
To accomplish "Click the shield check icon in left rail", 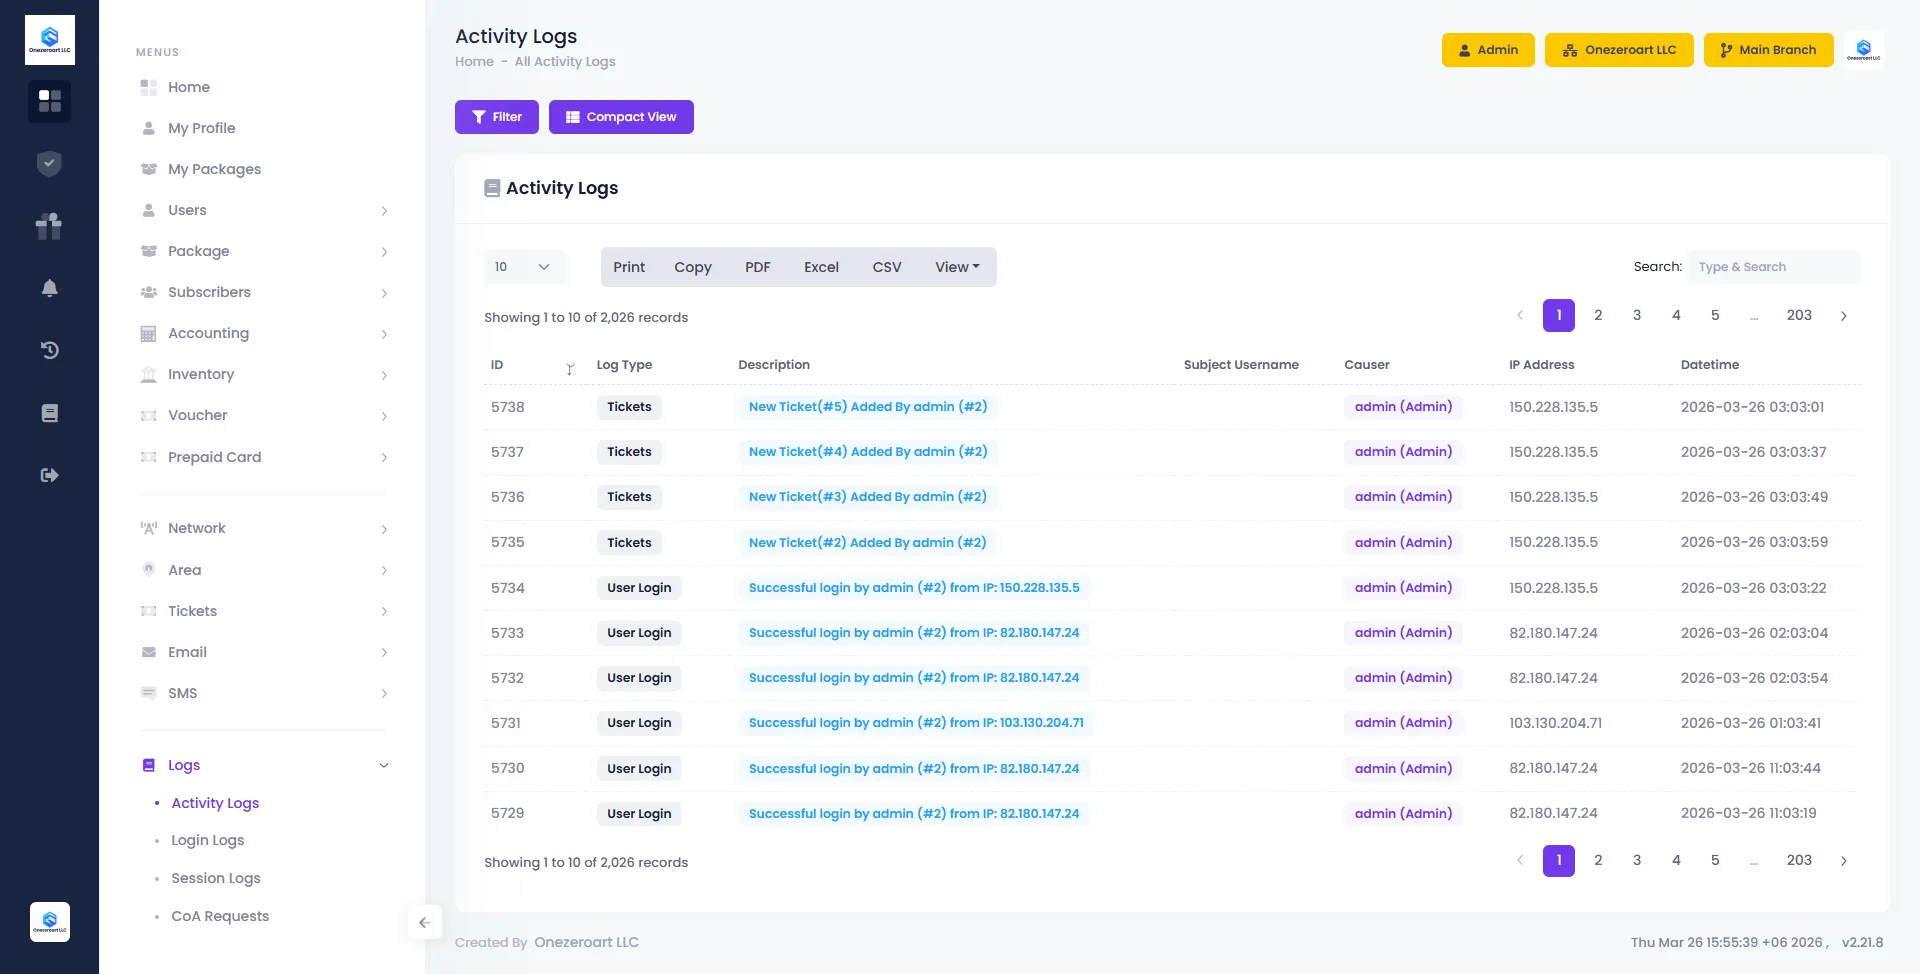I will point(49,164).
